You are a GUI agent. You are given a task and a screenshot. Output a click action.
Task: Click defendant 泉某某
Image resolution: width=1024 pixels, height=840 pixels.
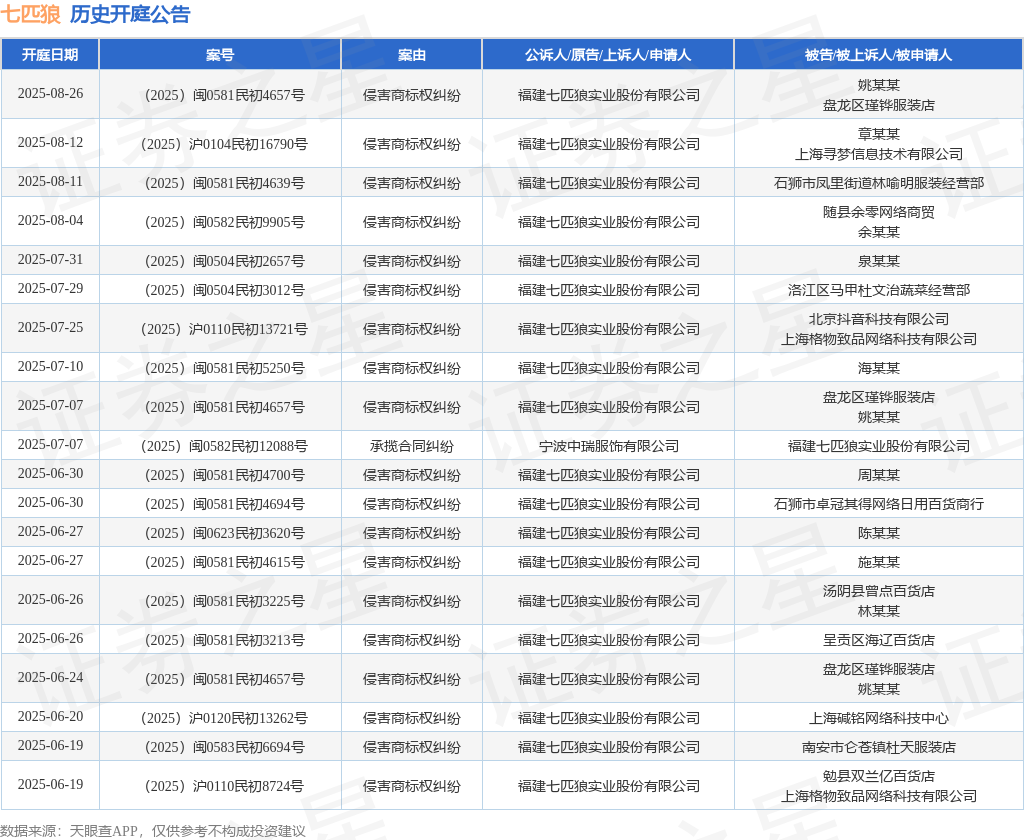878,261
